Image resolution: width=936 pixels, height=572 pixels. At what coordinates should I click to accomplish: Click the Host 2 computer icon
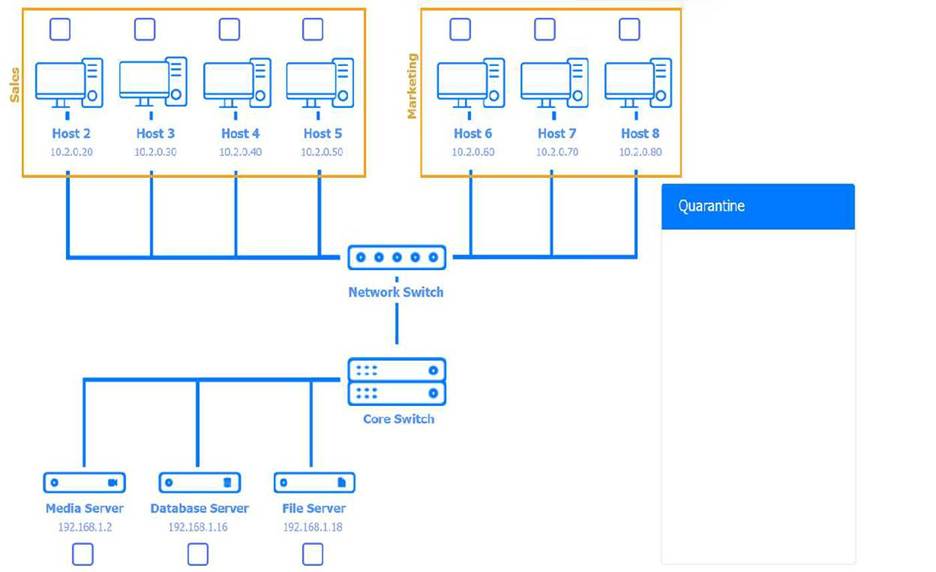(68, 84)
